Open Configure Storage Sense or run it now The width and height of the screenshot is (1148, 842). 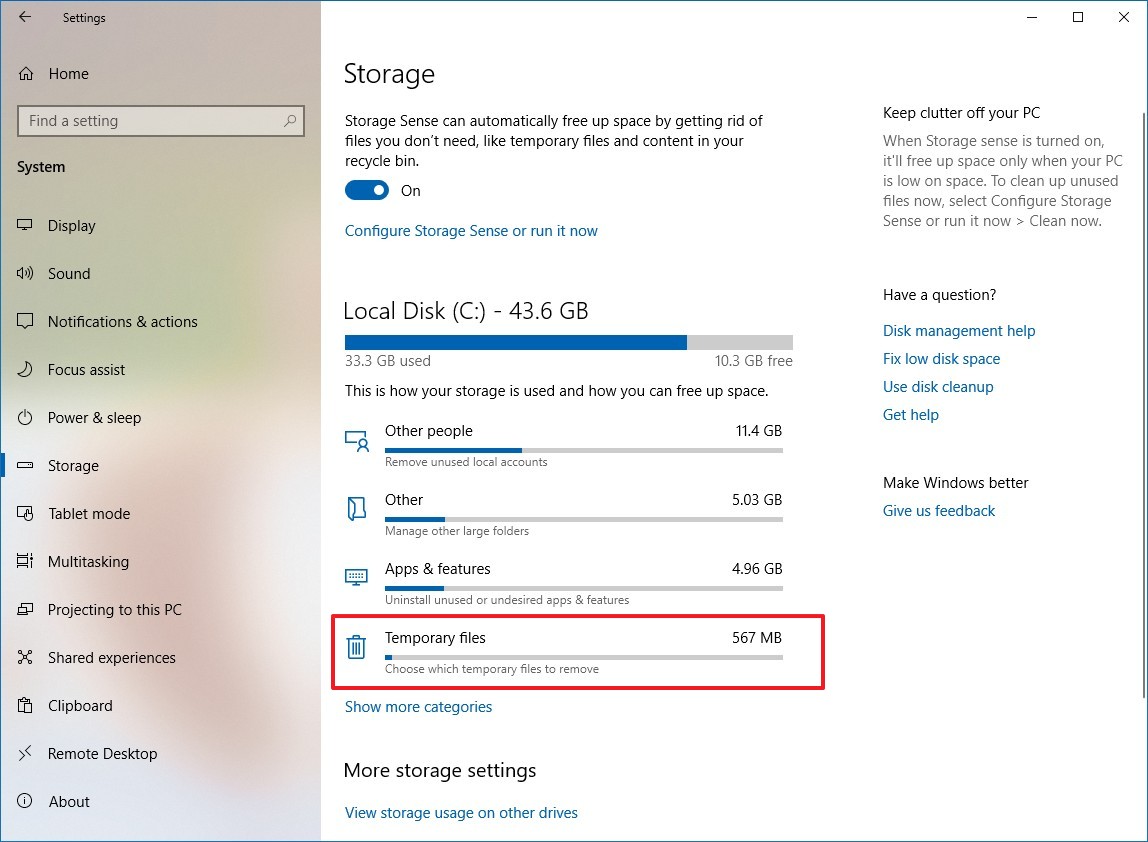click(x=471, y=231)
